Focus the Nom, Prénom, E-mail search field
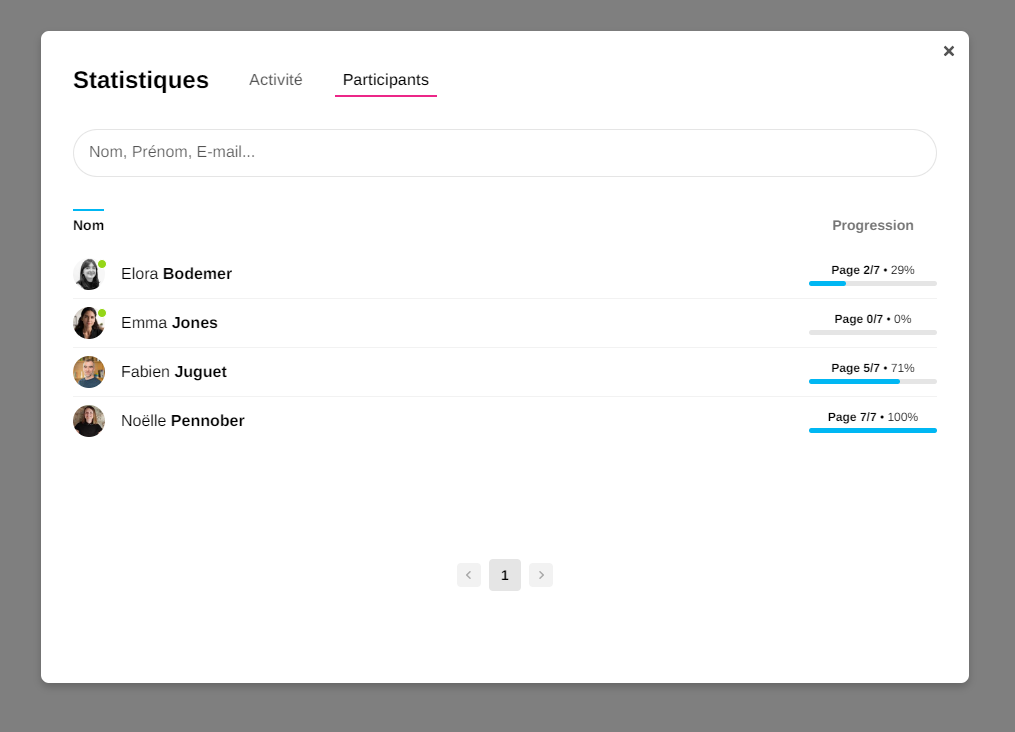 point(504,153)
